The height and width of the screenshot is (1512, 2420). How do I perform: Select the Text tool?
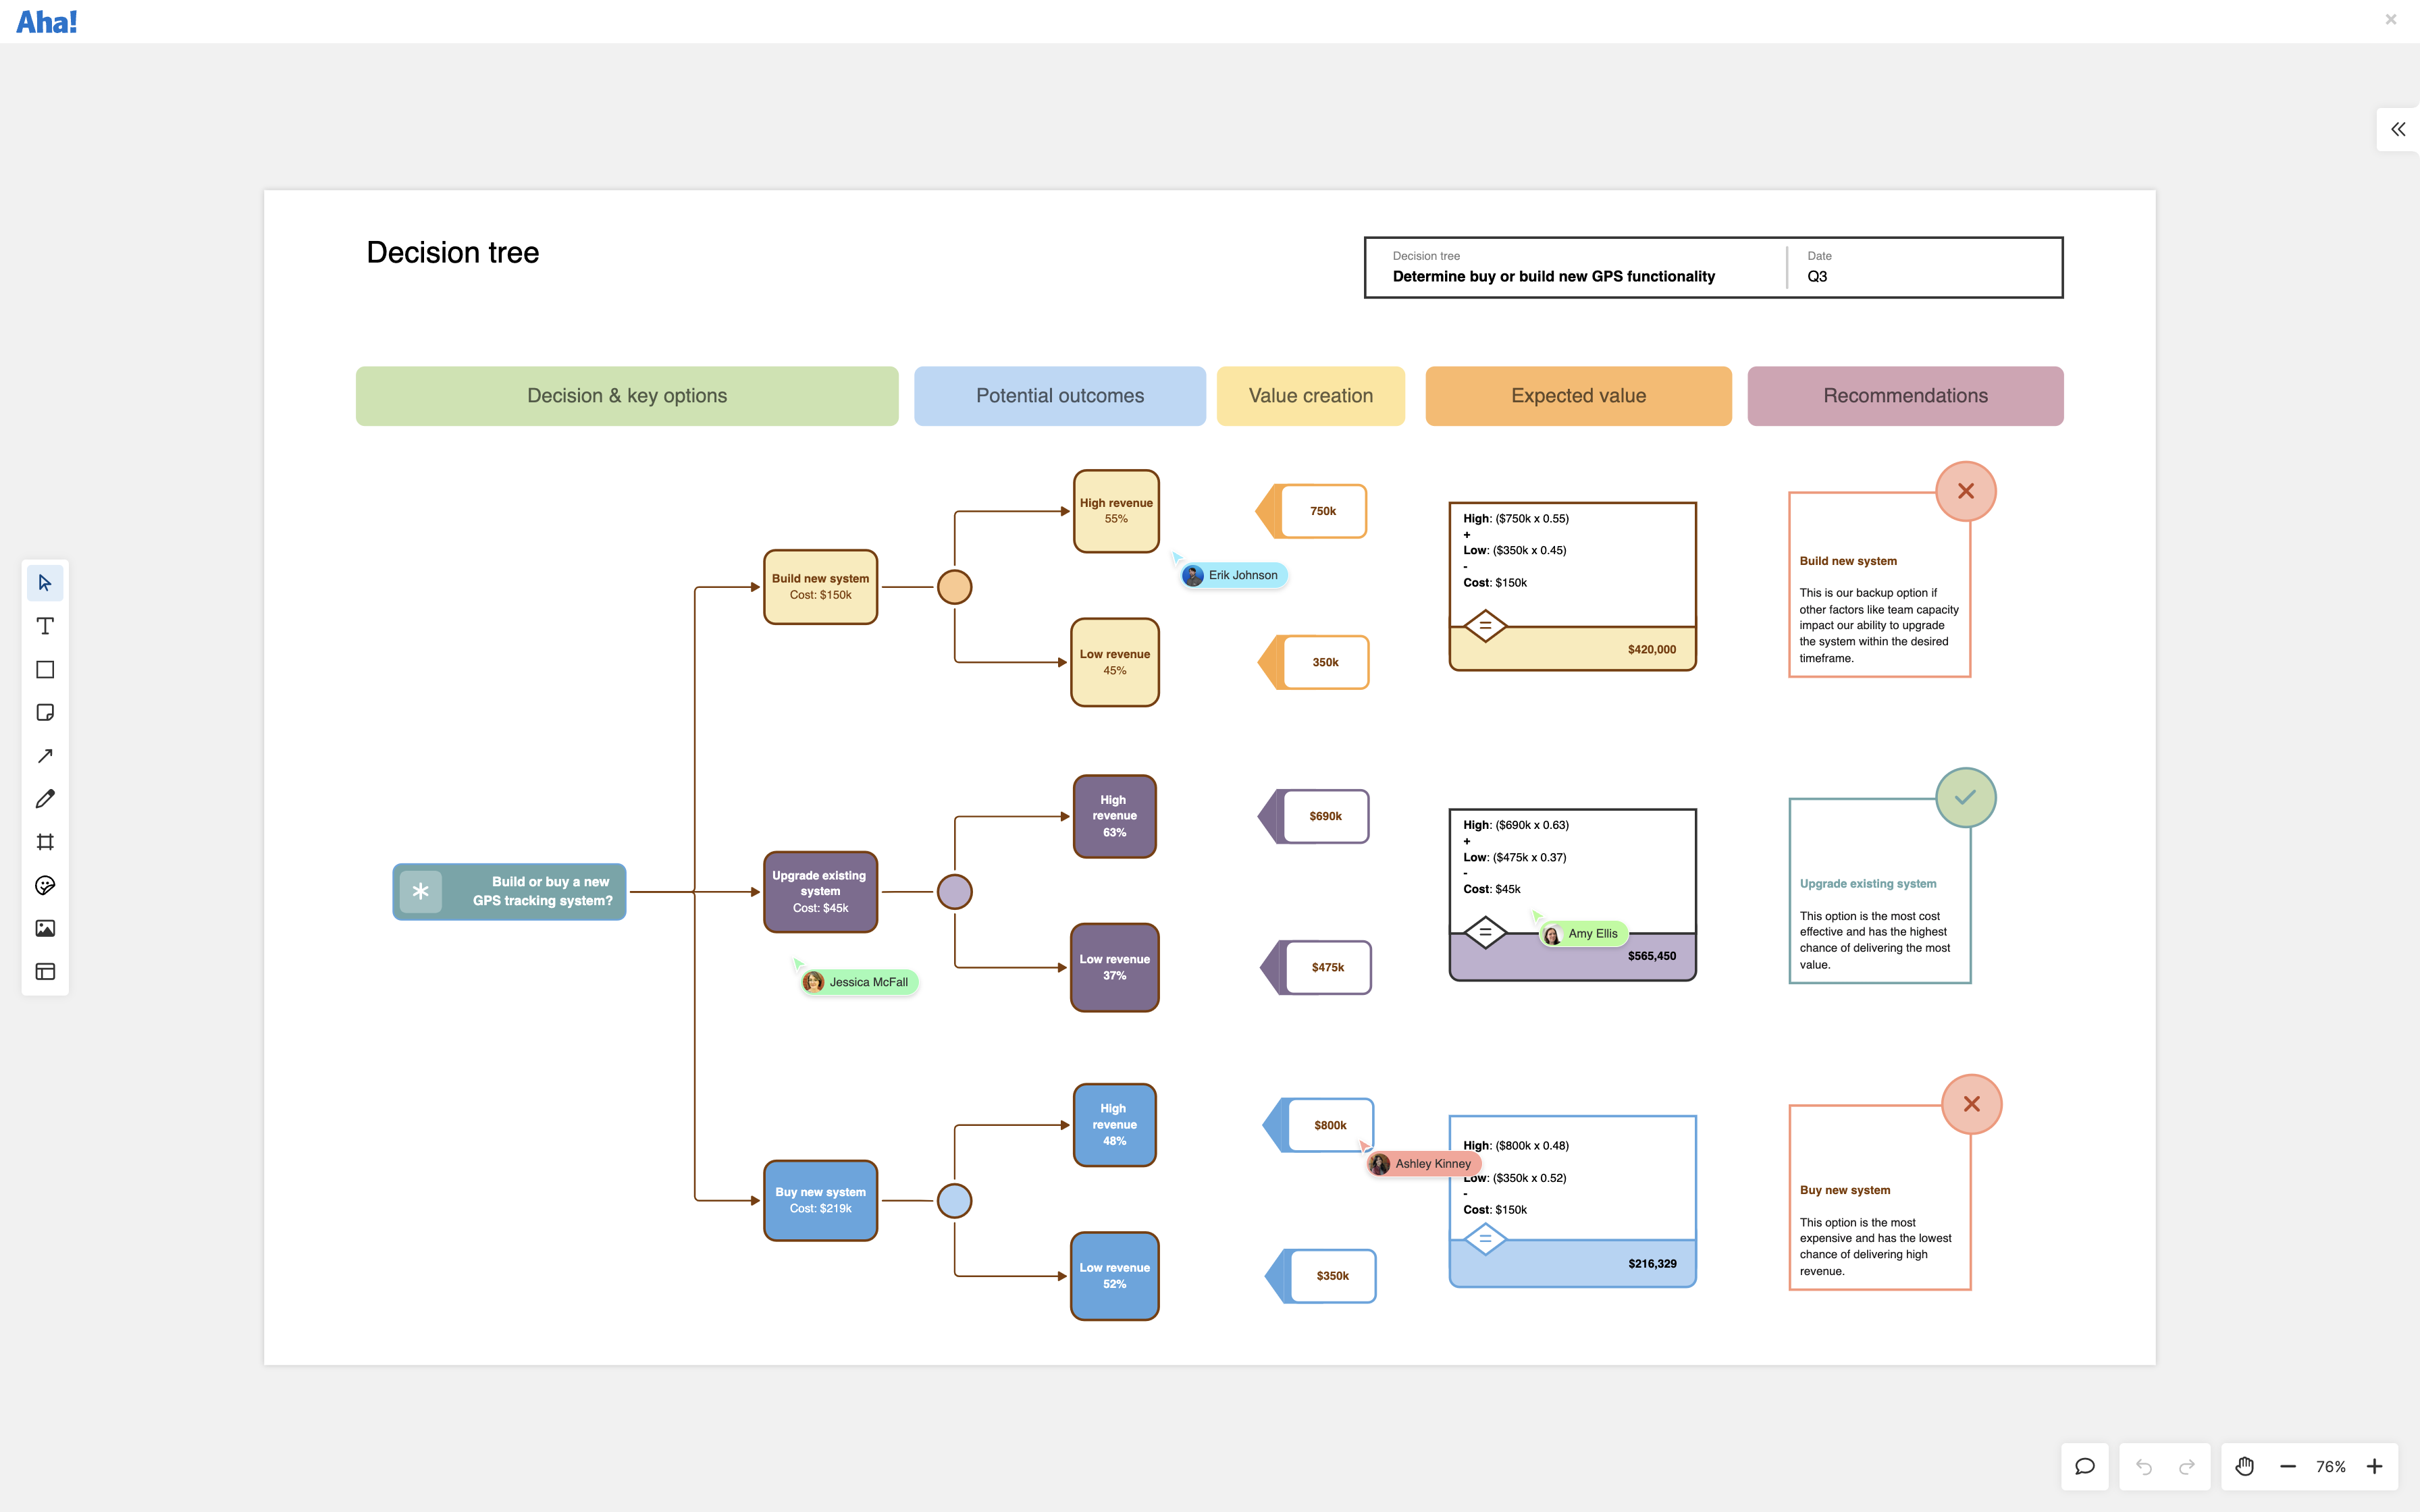[45, 625]
